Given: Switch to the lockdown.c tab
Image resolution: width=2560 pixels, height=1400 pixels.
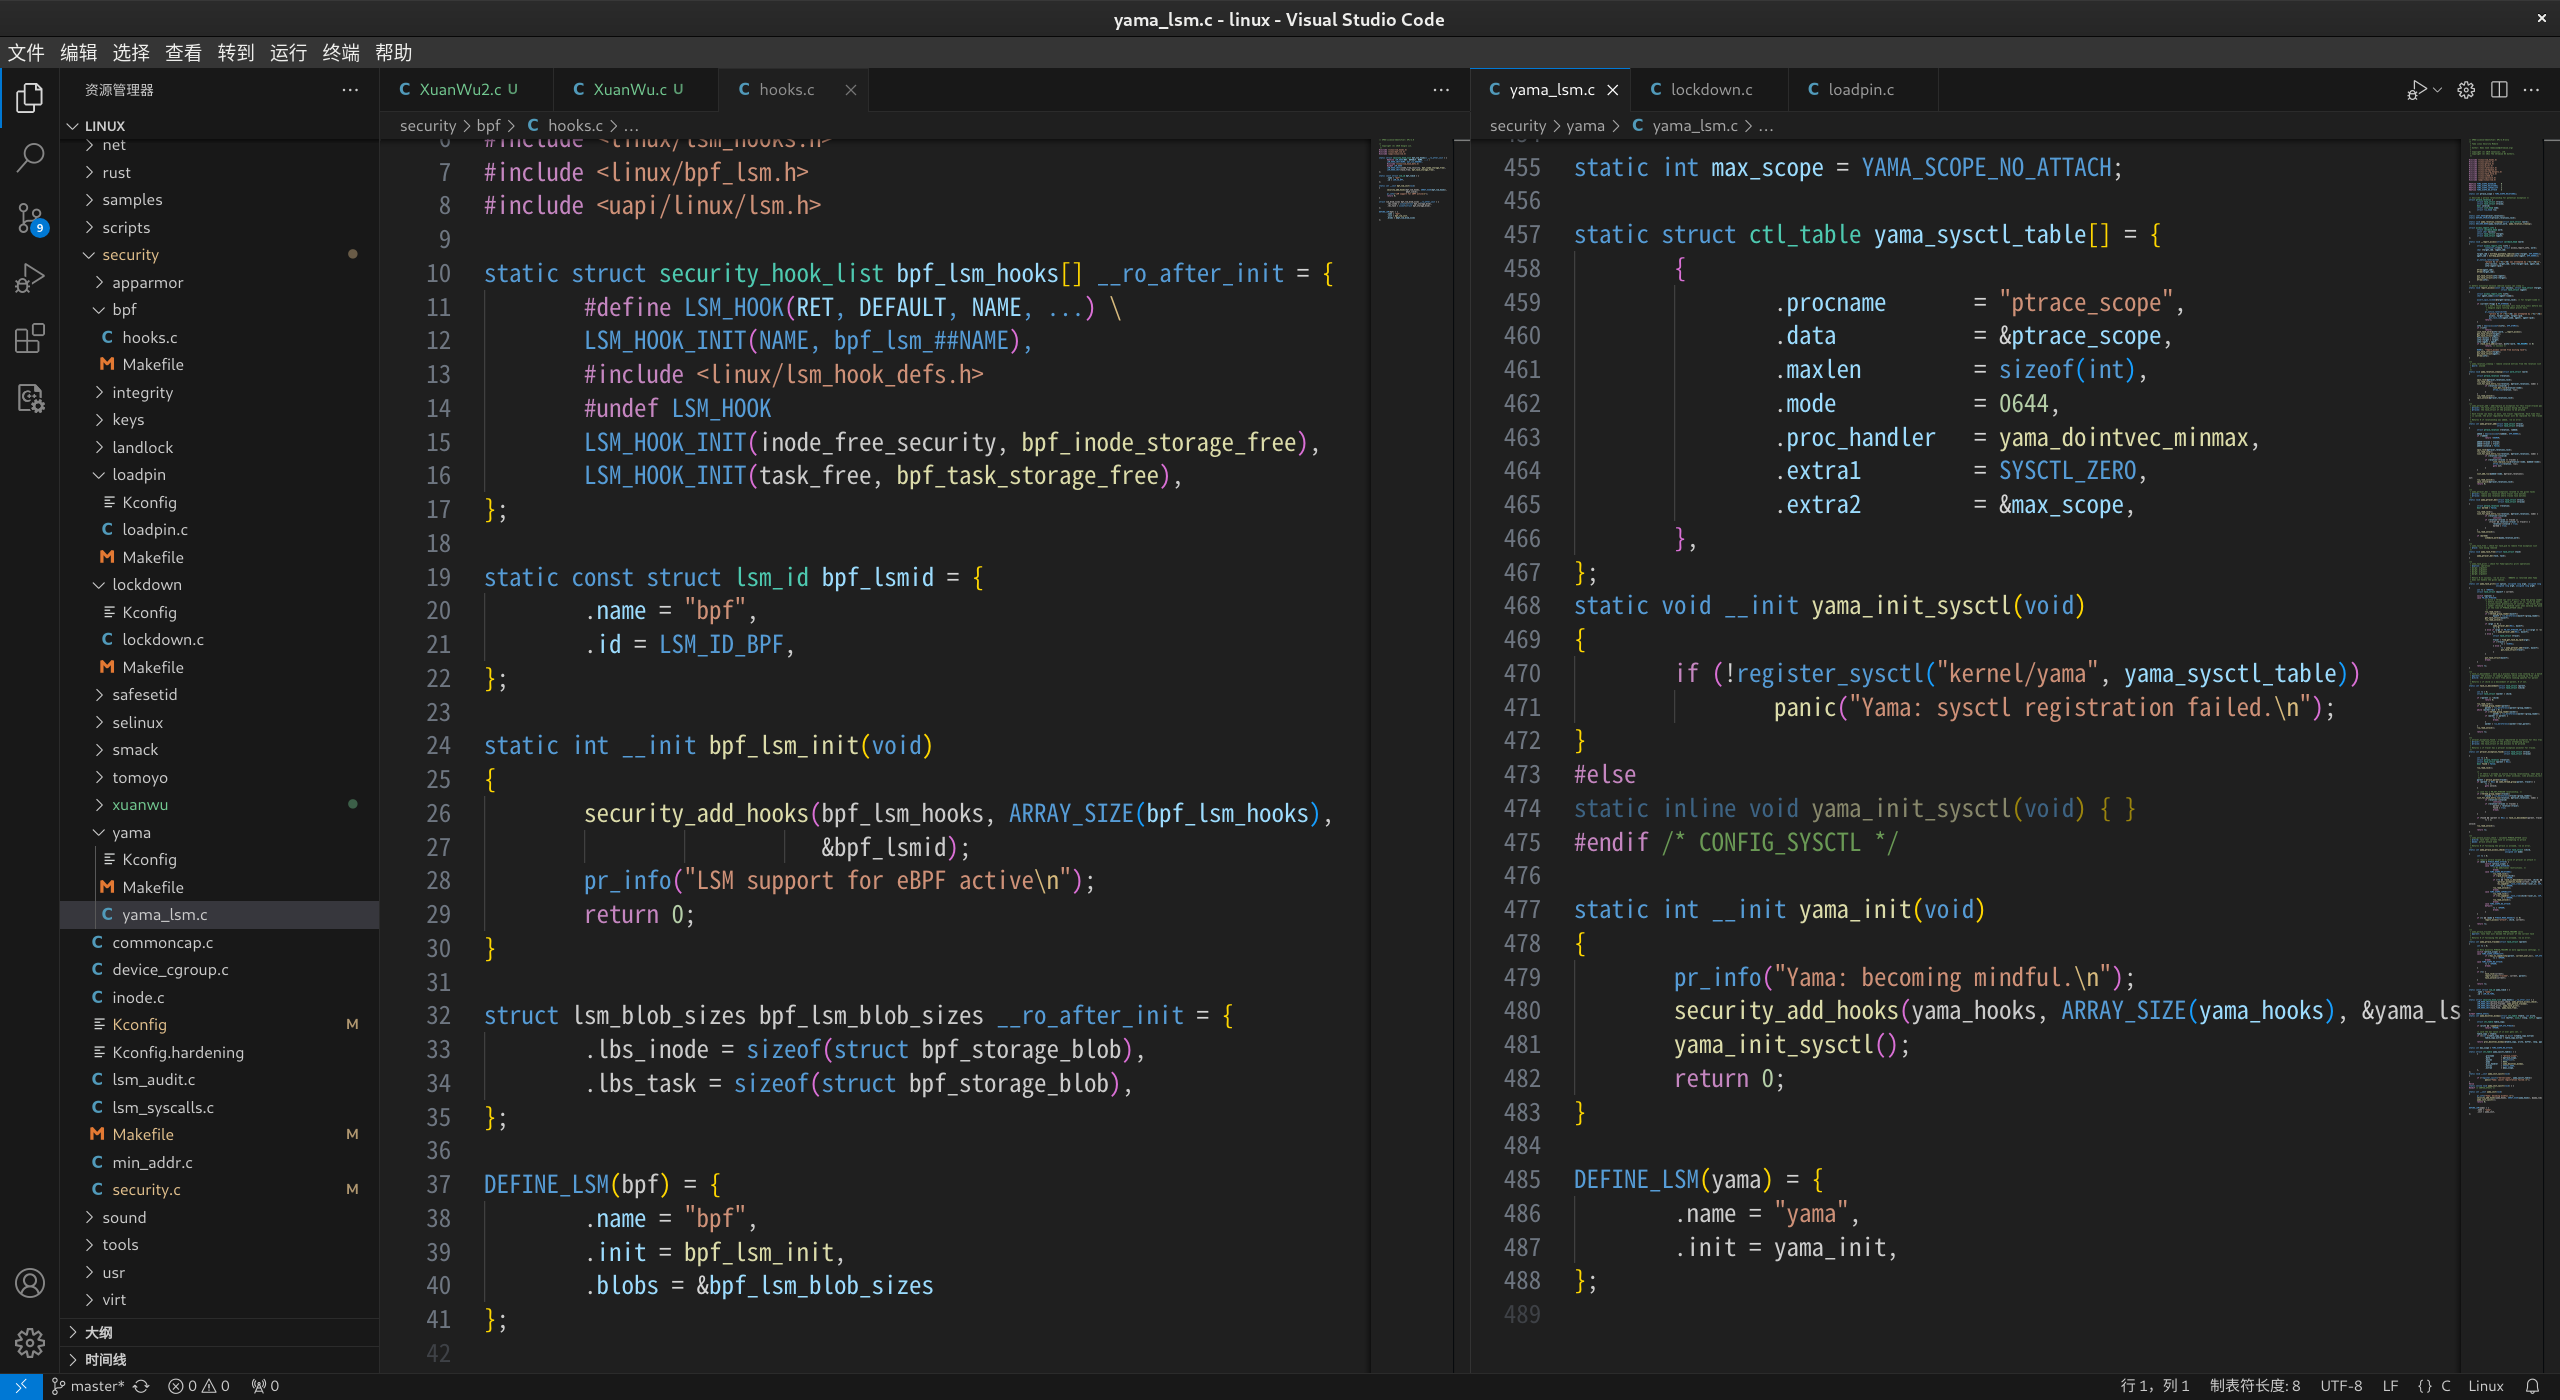Looking at the screenshot, I should click(x=1710, y=90).
